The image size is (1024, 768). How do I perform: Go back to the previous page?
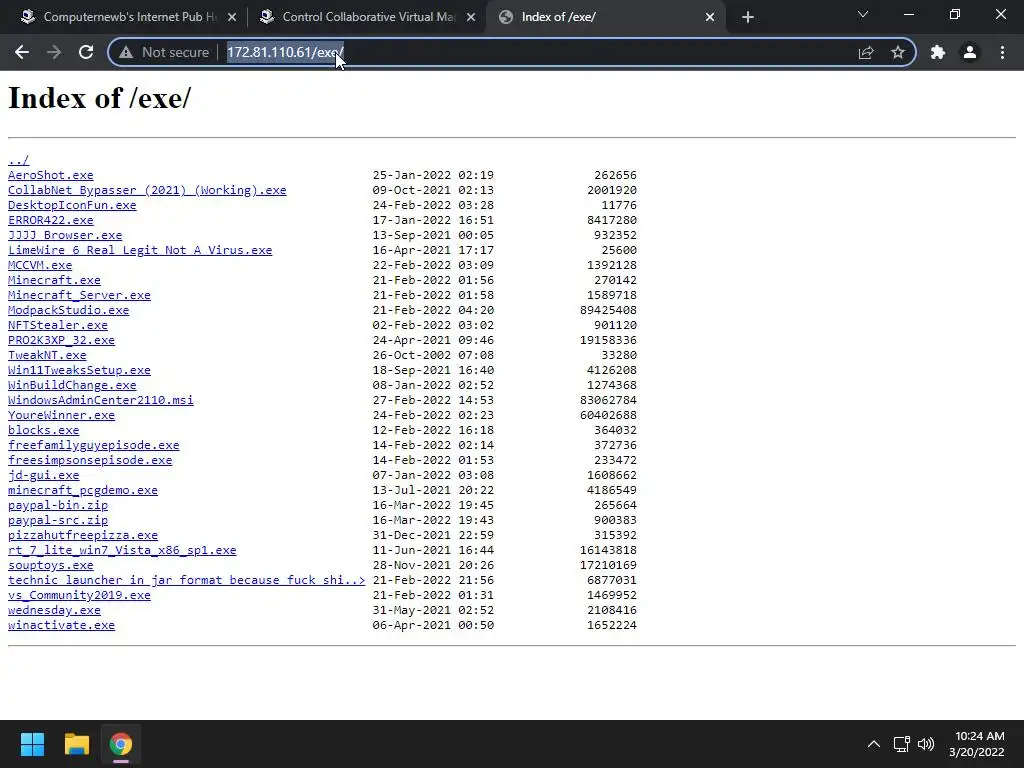[22, 52]
